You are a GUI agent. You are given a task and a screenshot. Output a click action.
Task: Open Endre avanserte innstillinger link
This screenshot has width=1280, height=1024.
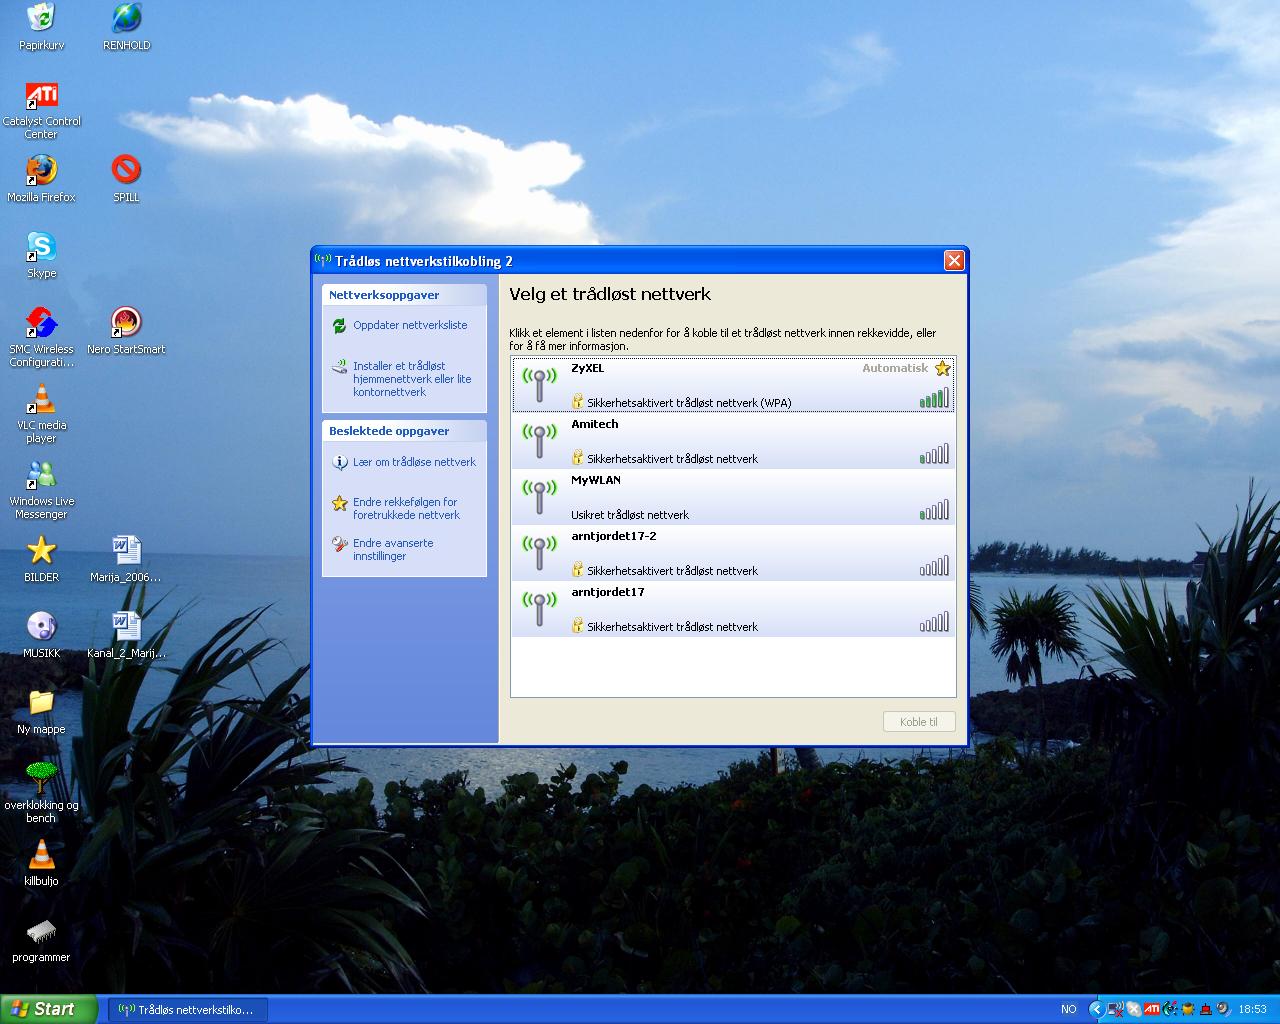click(x=393, y=549)
